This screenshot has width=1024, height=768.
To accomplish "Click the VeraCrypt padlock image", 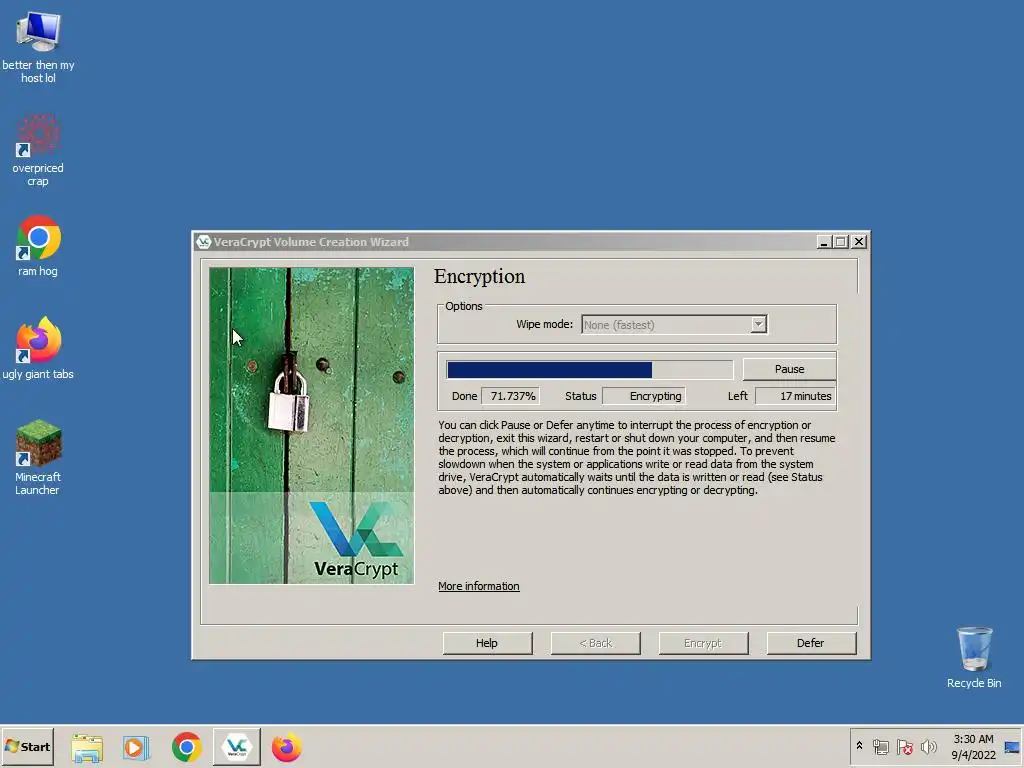I will point(312,425).
